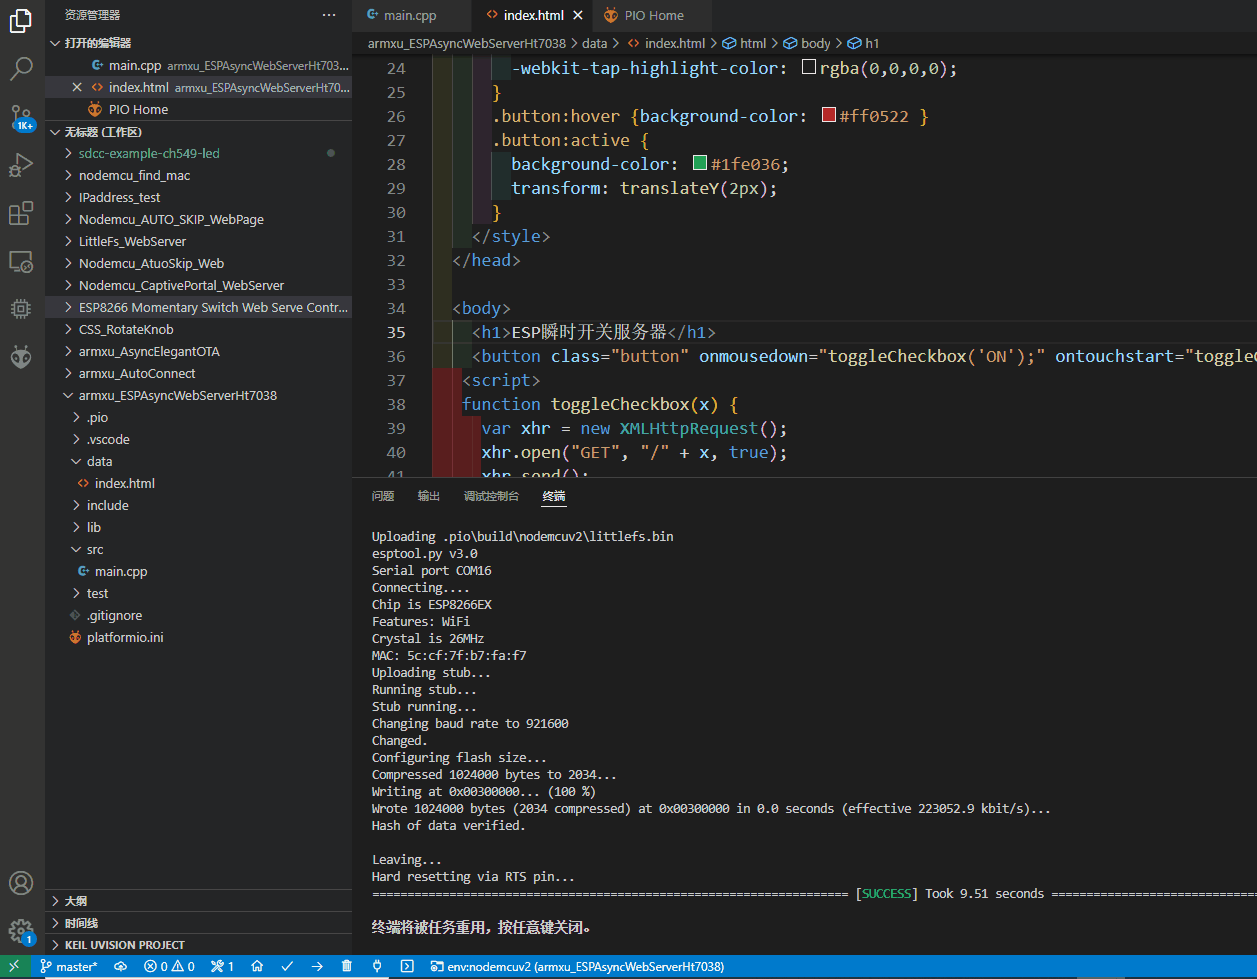This screenshot has height=979, width=1257.
Task: Click the cloud publish changes icon
Action: click(x=121, y=967)
